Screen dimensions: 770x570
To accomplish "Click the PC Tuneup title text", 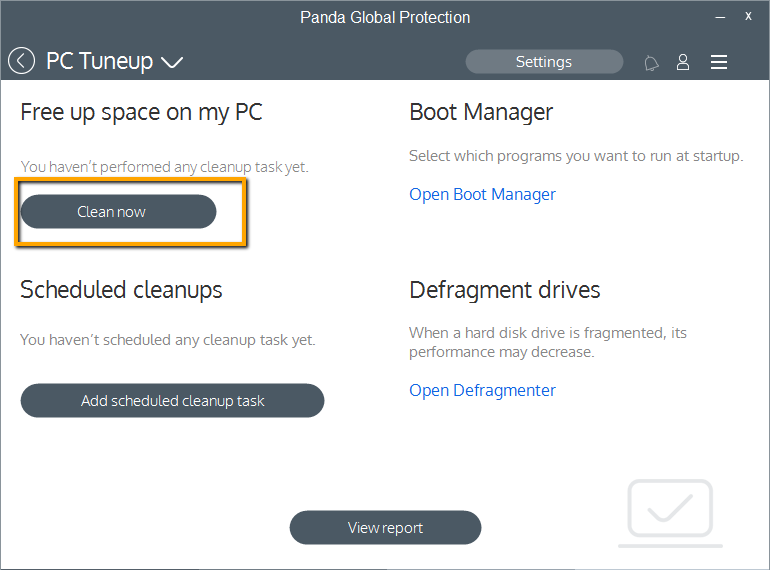I will click(x=99, y=61).
